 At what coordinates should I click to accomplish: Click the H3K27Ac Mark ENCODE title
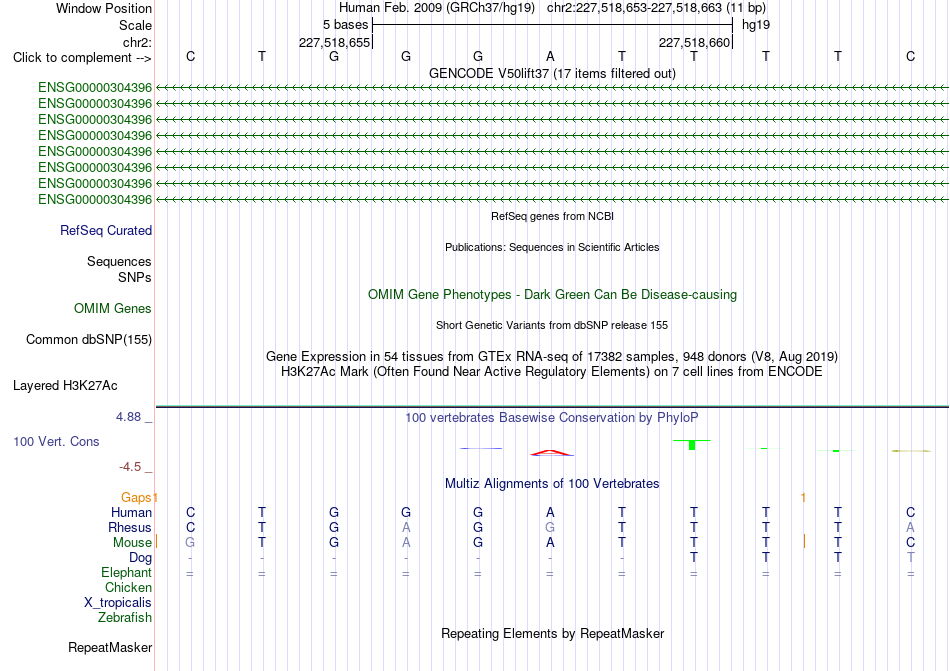click(x=552, y=372)
